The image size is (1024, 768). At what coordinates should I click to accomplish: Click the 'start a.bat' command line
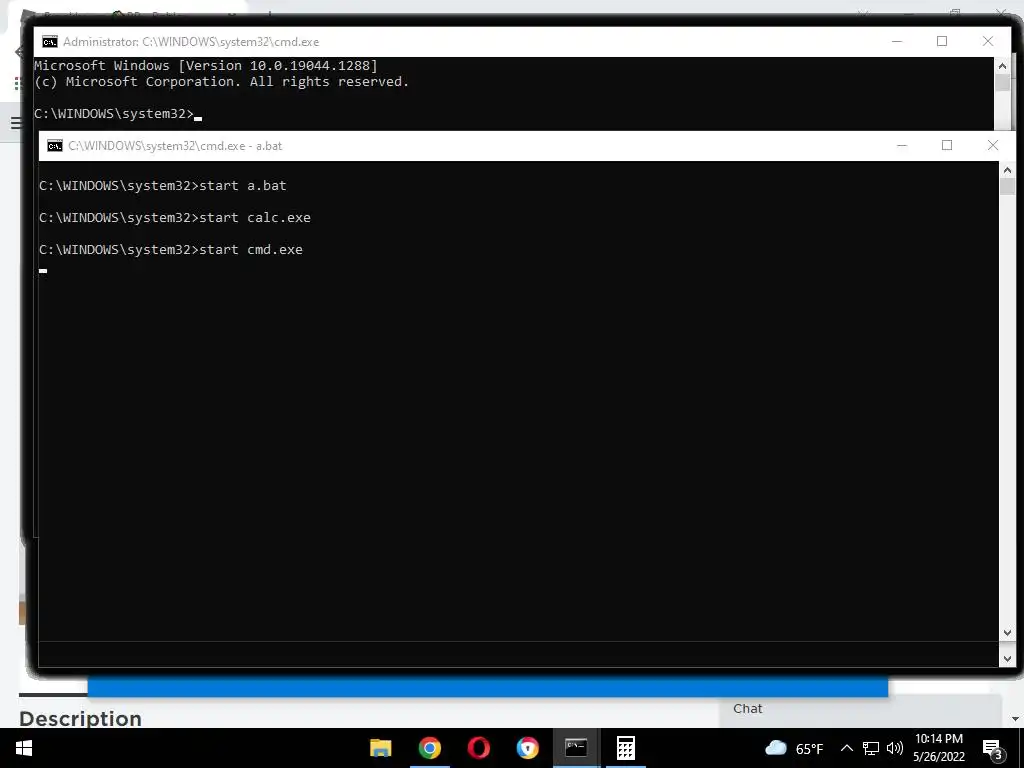[163, 185]
